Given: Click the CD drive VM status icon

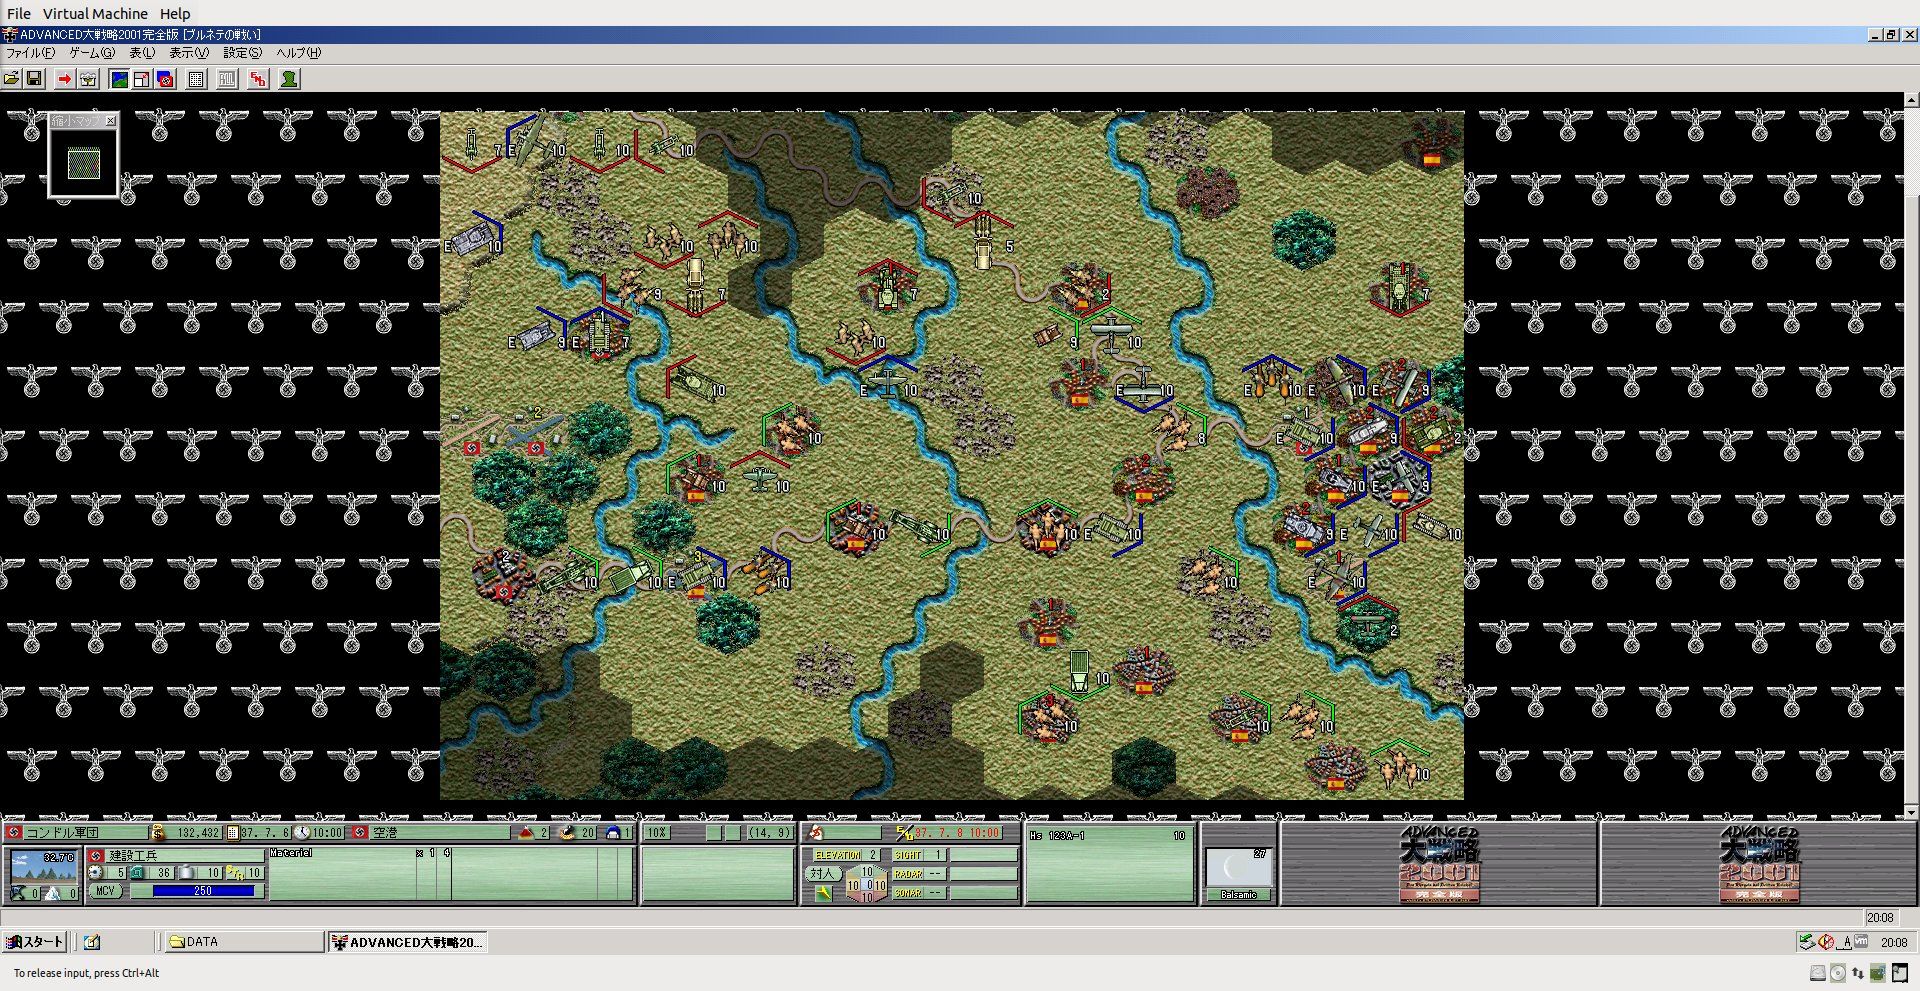Looking at the screenshot, I should point(1838,973).
